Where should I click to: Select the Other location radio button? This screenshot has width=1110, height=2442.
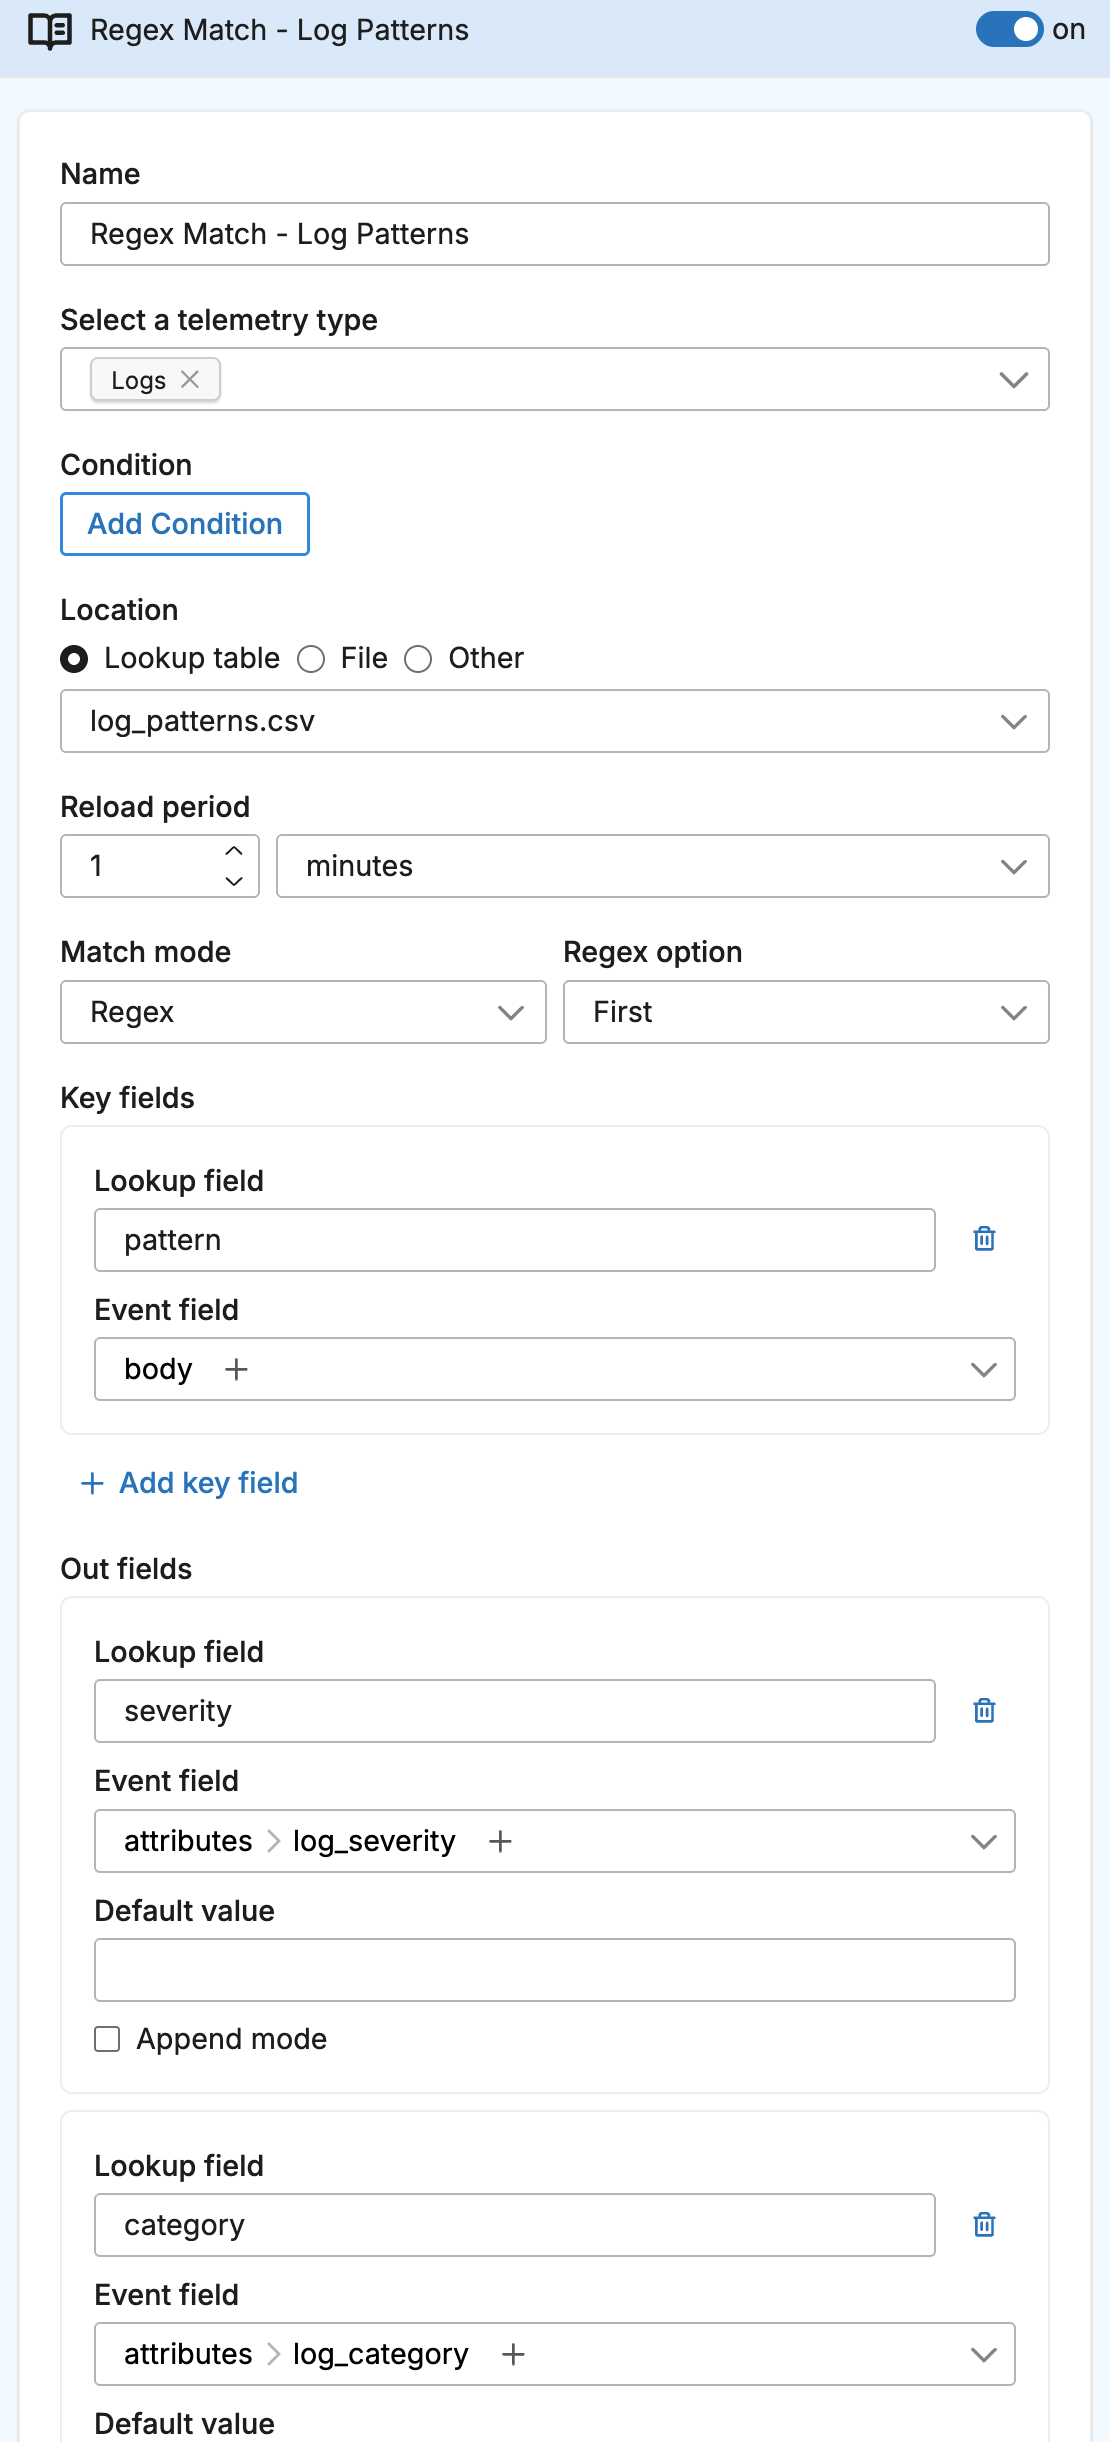coord(418,659)
